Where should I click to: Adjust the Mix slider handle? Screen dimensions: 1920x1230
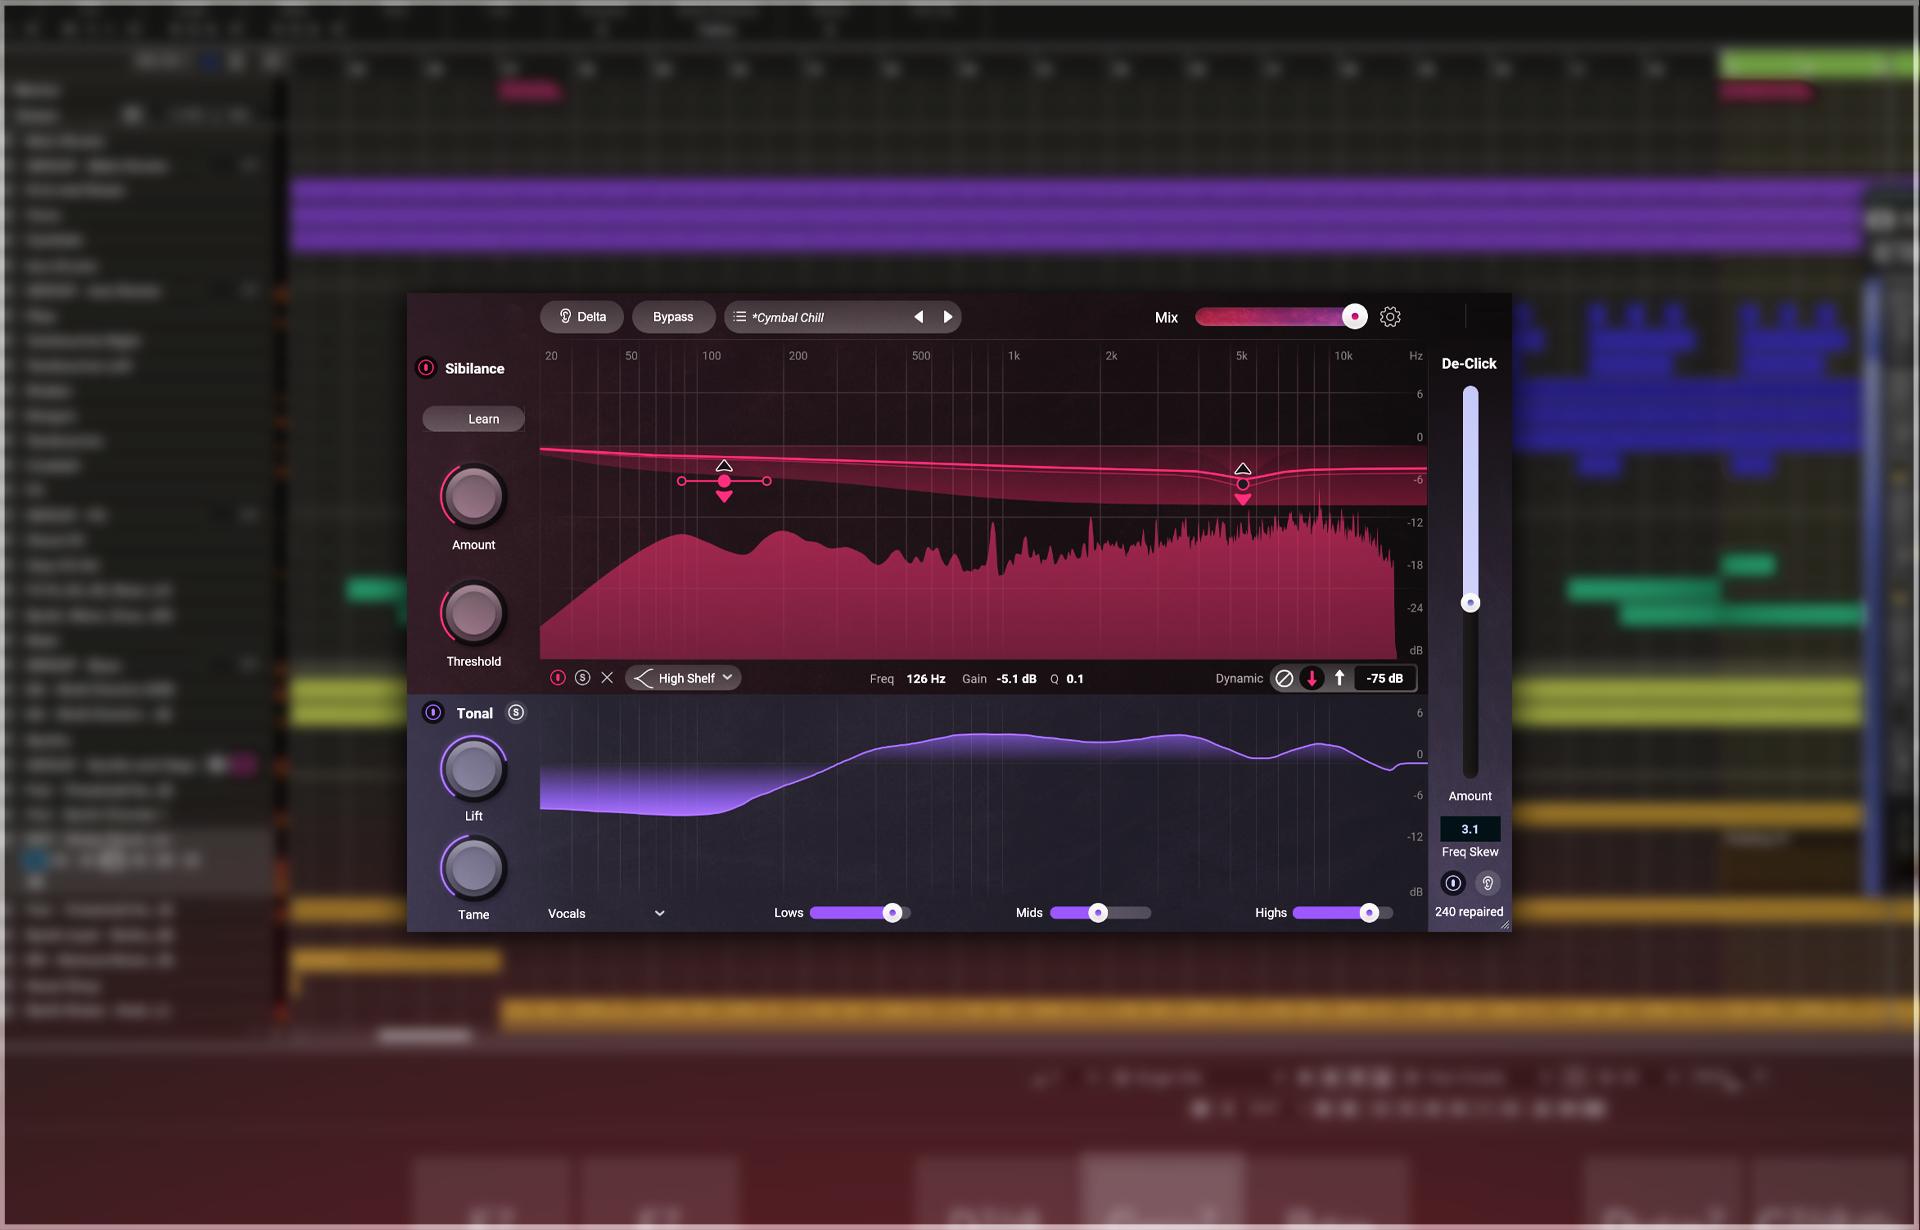click(1354, 317)
